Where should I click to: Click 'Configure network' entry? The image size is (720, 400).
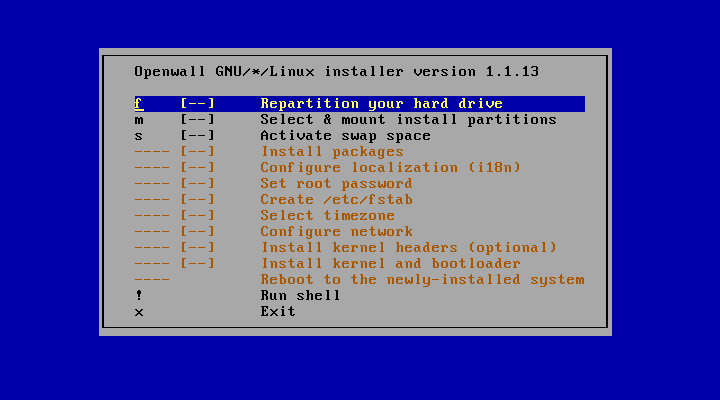[332, 232]
